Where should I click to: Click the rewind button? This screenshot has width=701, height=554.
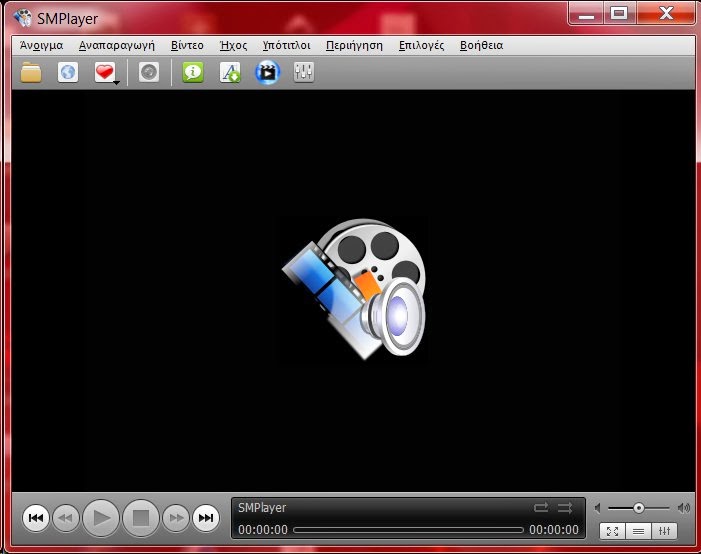point(66,518)
